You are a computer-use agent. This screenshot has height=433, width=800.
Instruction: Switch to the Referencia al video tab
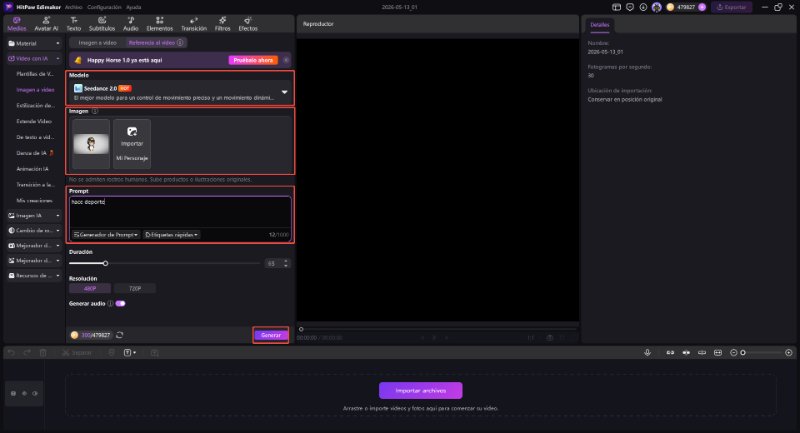point(155,43)
